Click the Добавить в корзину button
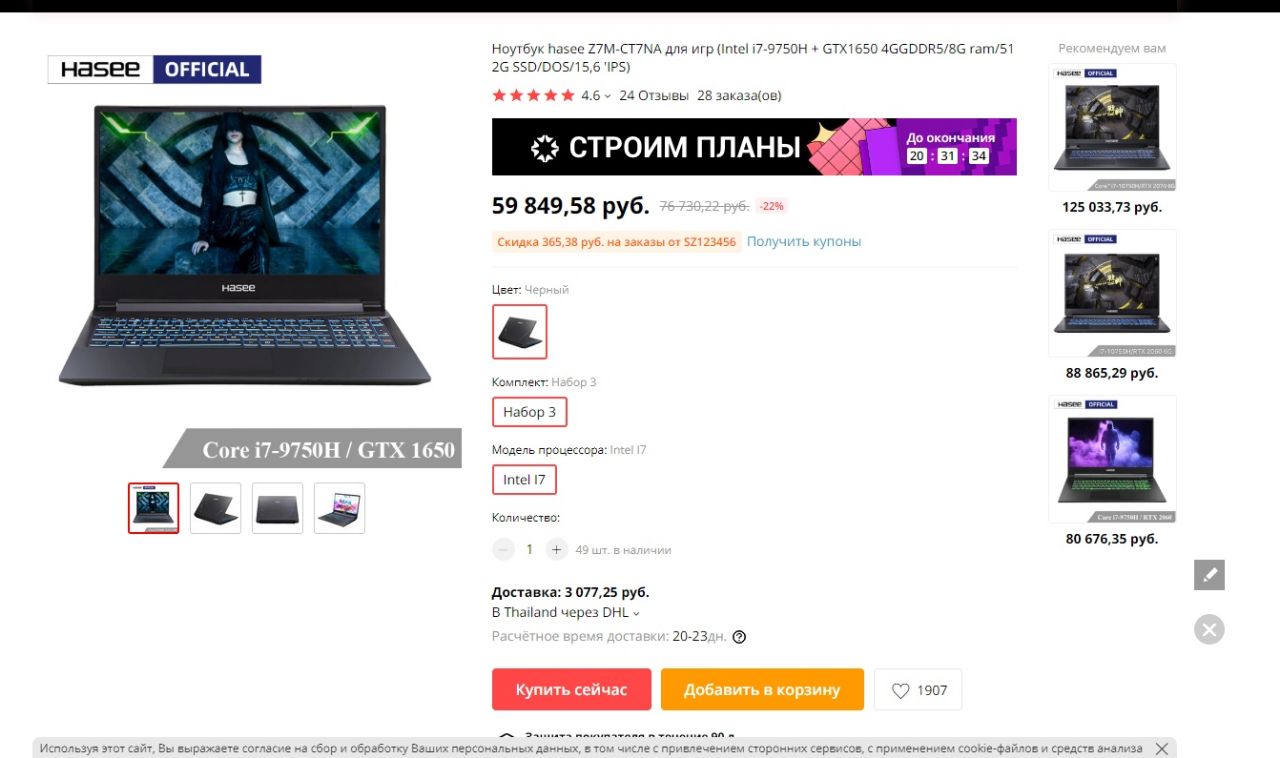Viewport: 1280px width, 758px height. pos(762,690)
